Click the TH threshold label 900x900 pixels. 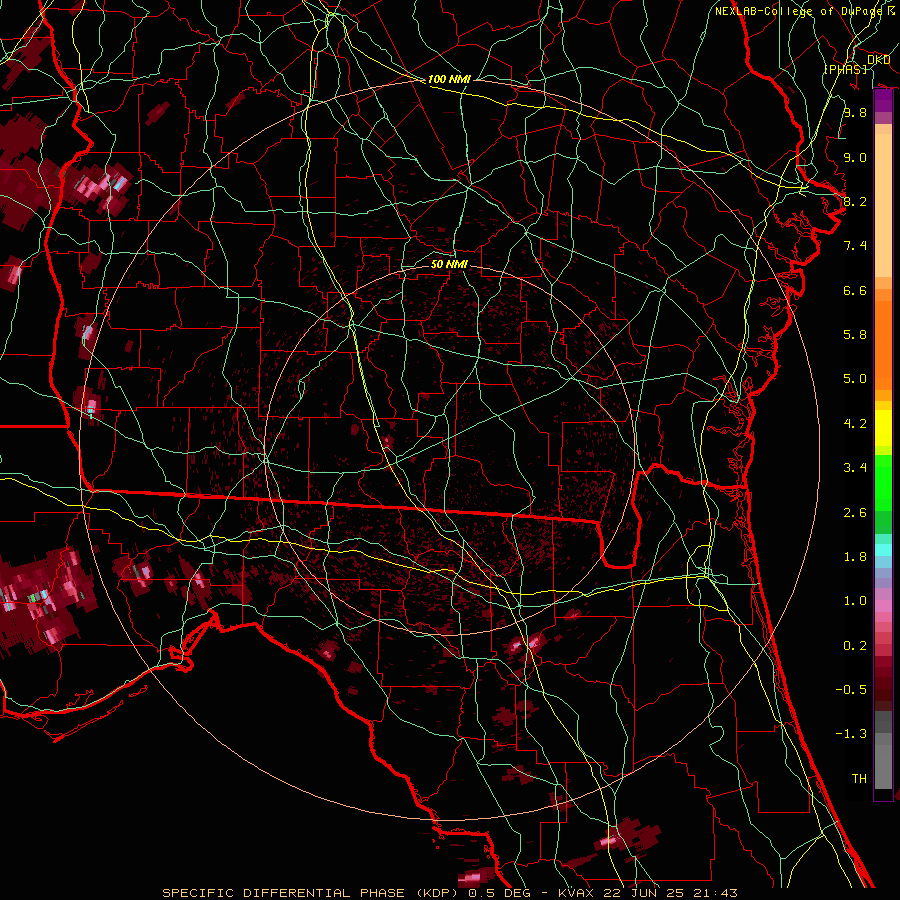[x=859, y=779]
